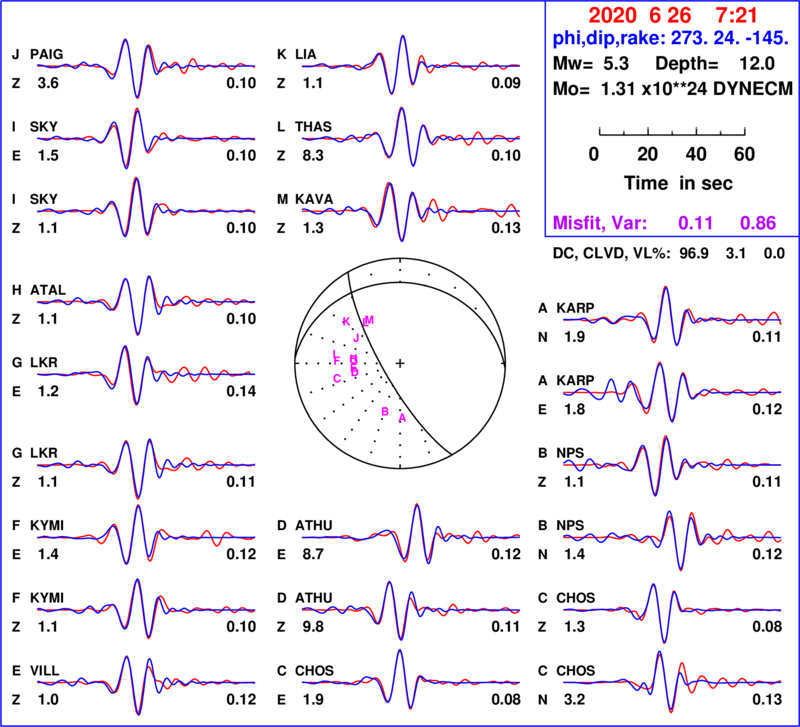Click the purple variance value 0.86
The width and height of the screenshot is (800, 727).
(x=758, y=223)
